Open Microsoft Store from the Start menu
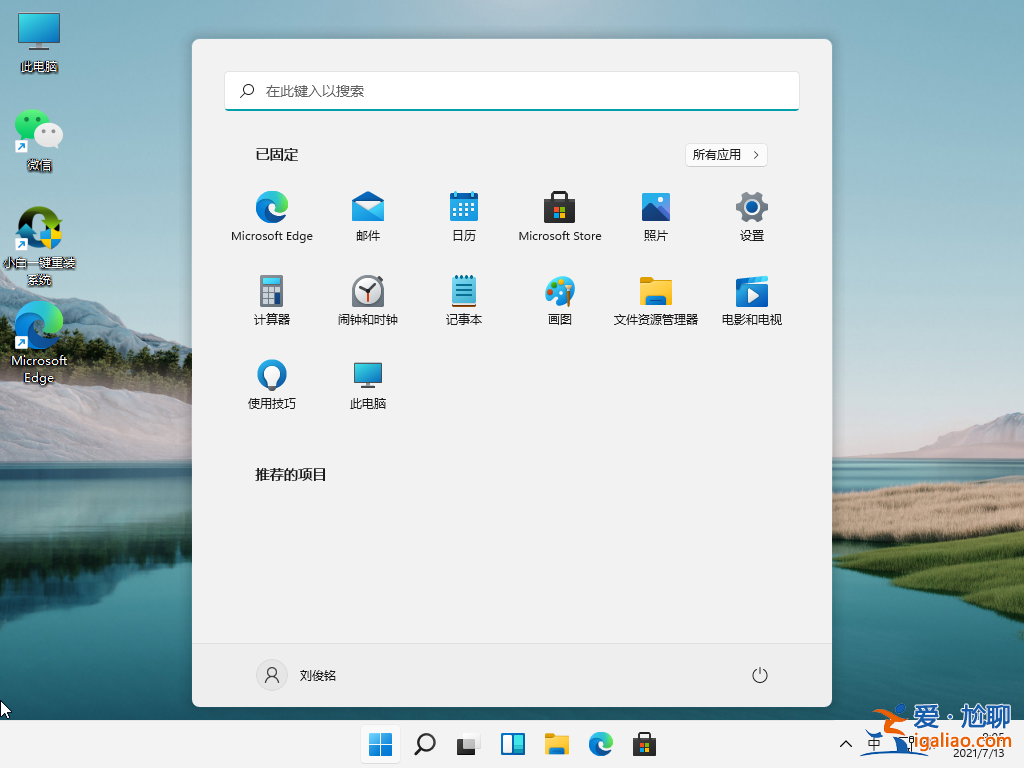Screen dimensions: 1024x768 [559, 209]
